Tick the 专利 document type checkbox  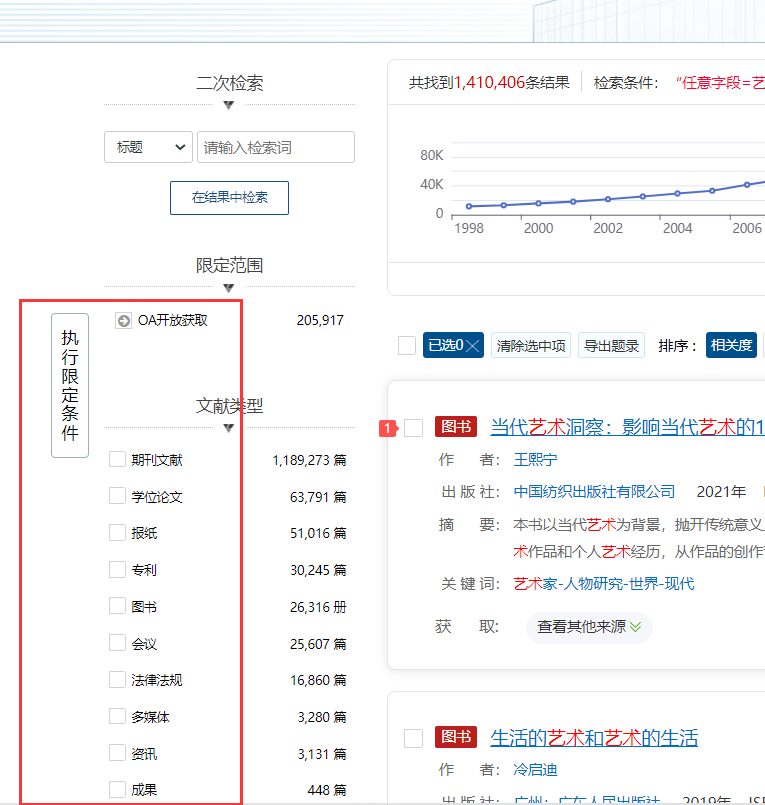(x=117, y=570)
